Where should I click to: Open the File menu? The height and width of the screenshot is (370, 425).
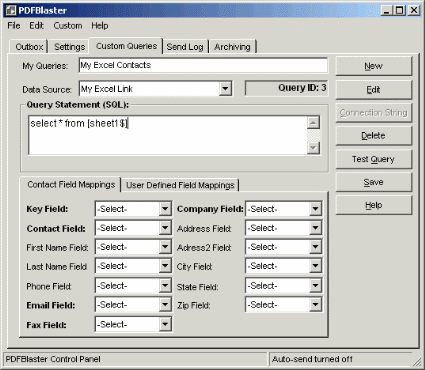14,26
